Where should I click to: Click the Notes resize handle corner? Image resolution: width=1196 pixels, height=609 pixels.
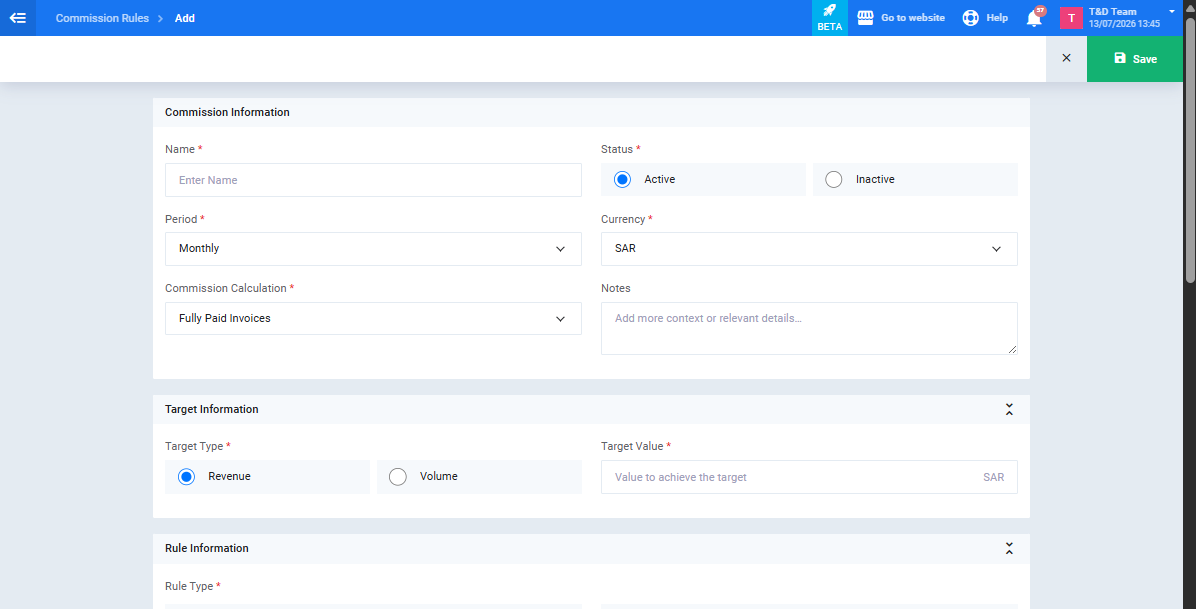pos(1012,350)
